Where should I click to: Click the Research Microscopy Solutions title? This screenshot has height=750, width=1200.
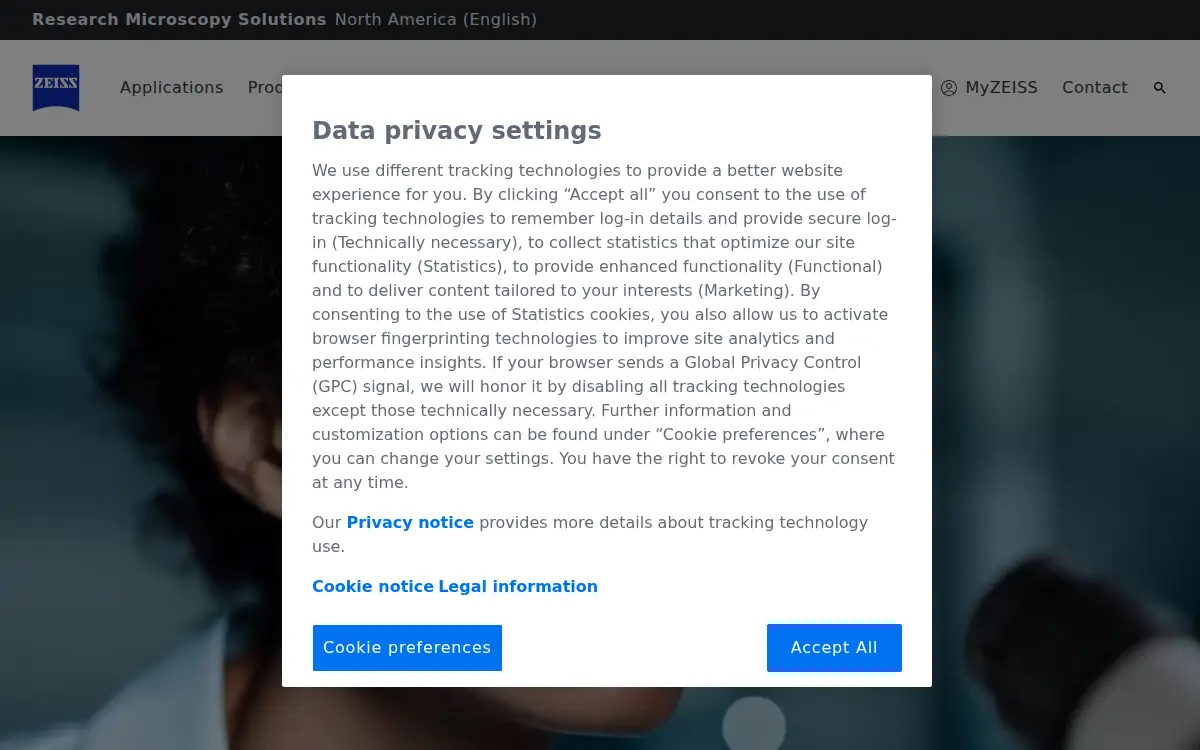tap(179, 20)
